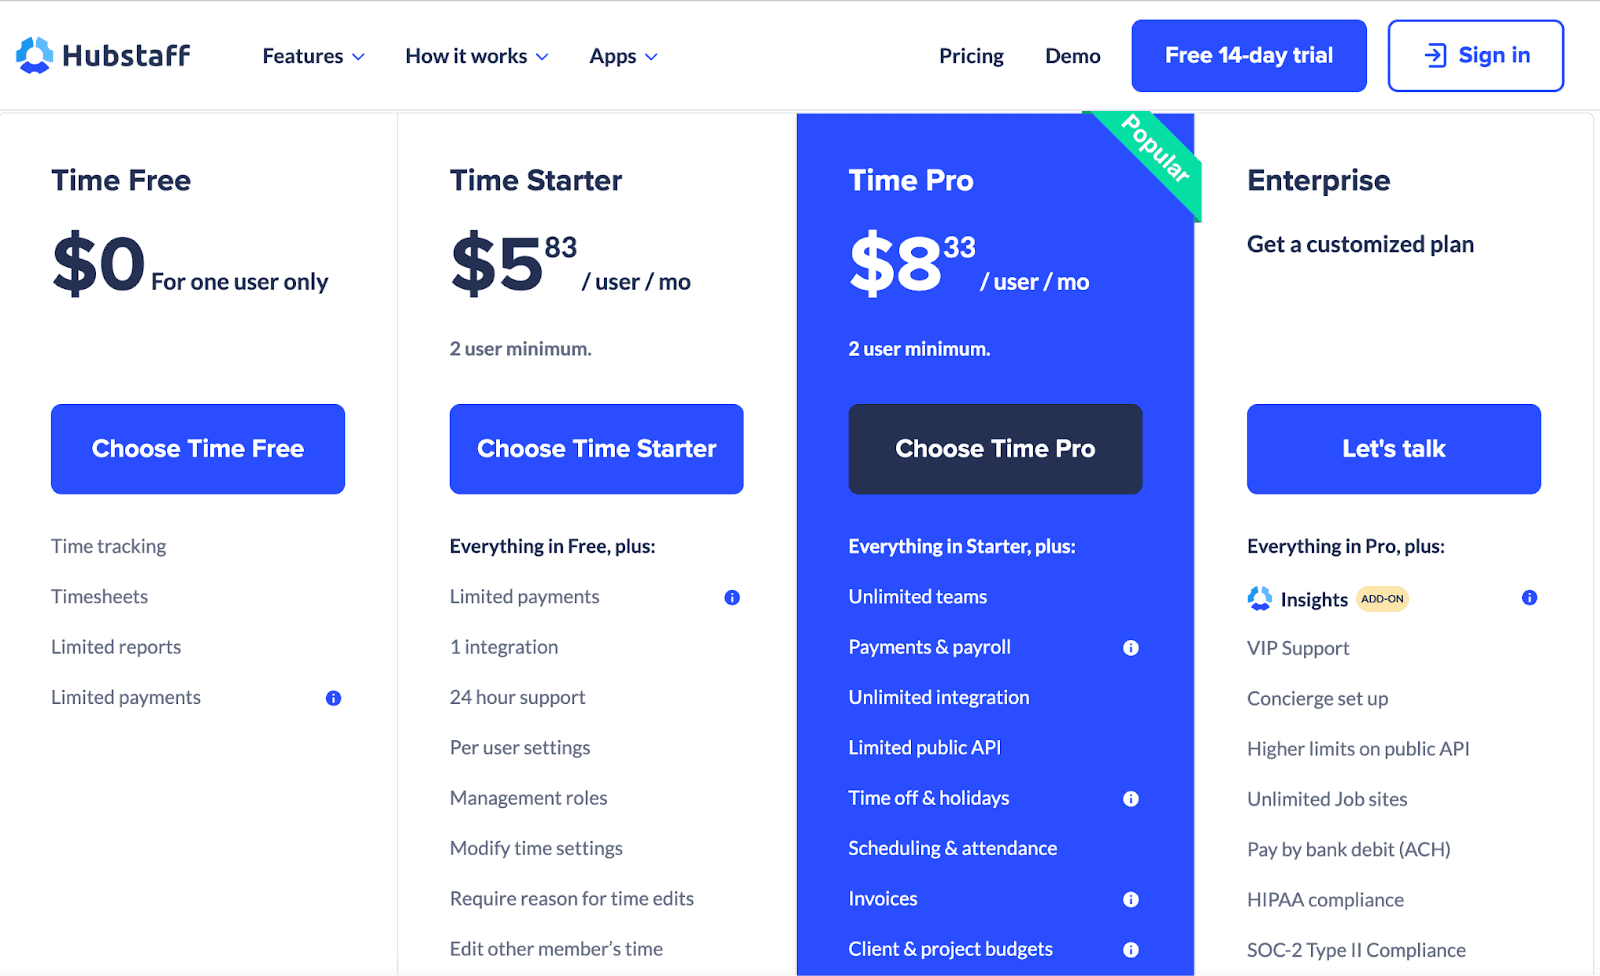Screen dimensions: 1600x976
Task: Click the Hubstaff logo icon
Action: click(x=34, y=55)
